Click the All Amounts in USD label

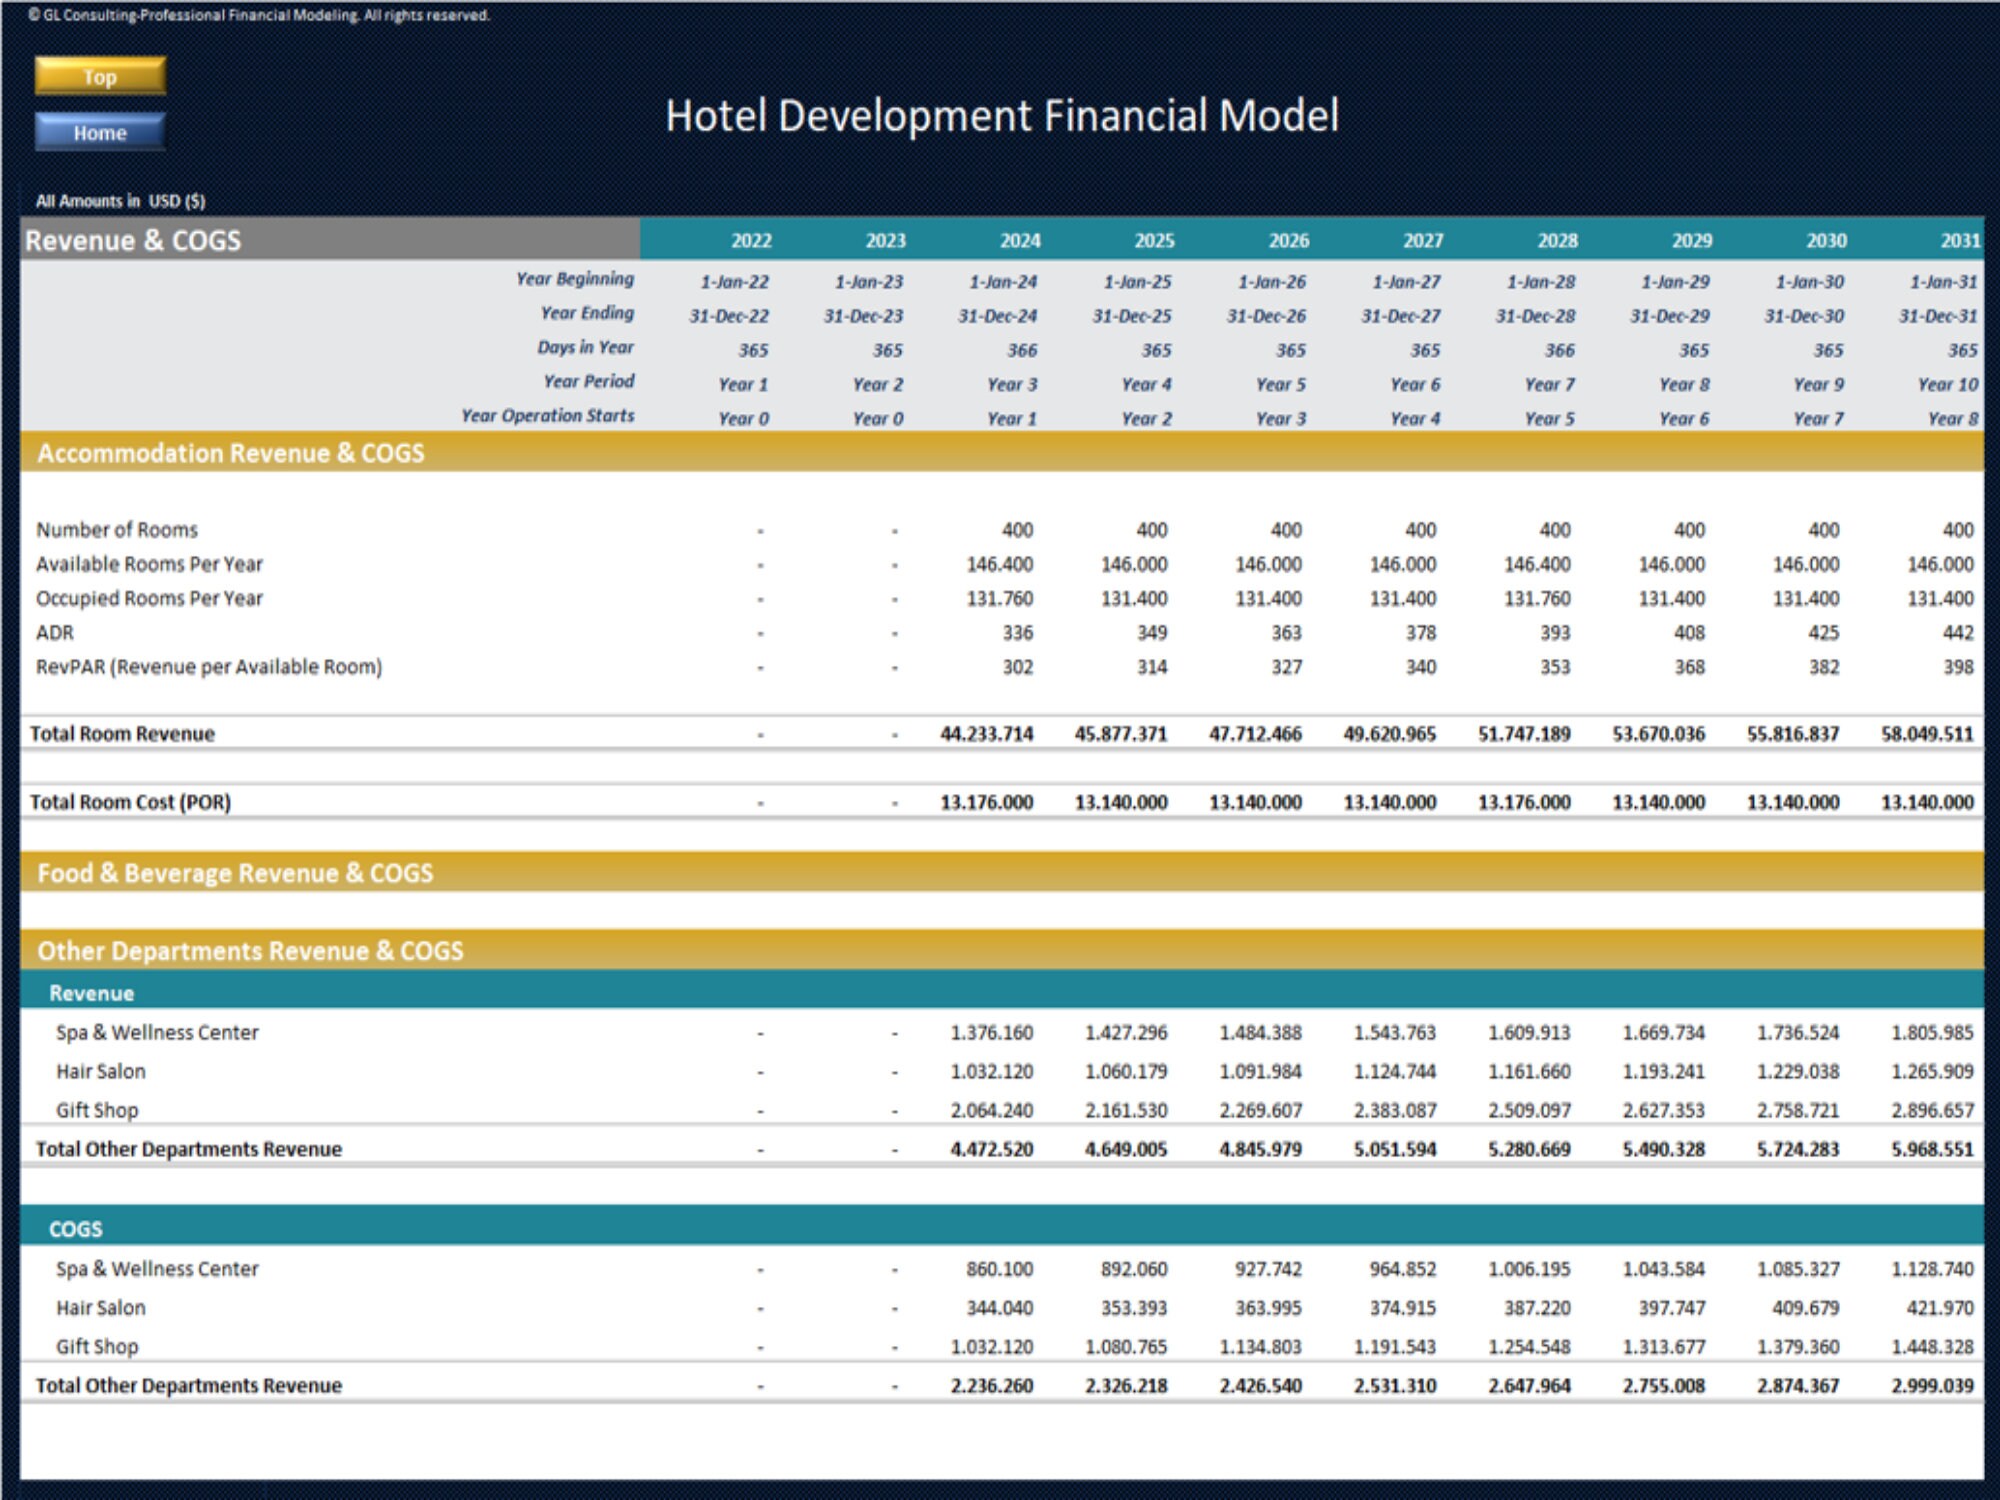click(x=120, y=200)
